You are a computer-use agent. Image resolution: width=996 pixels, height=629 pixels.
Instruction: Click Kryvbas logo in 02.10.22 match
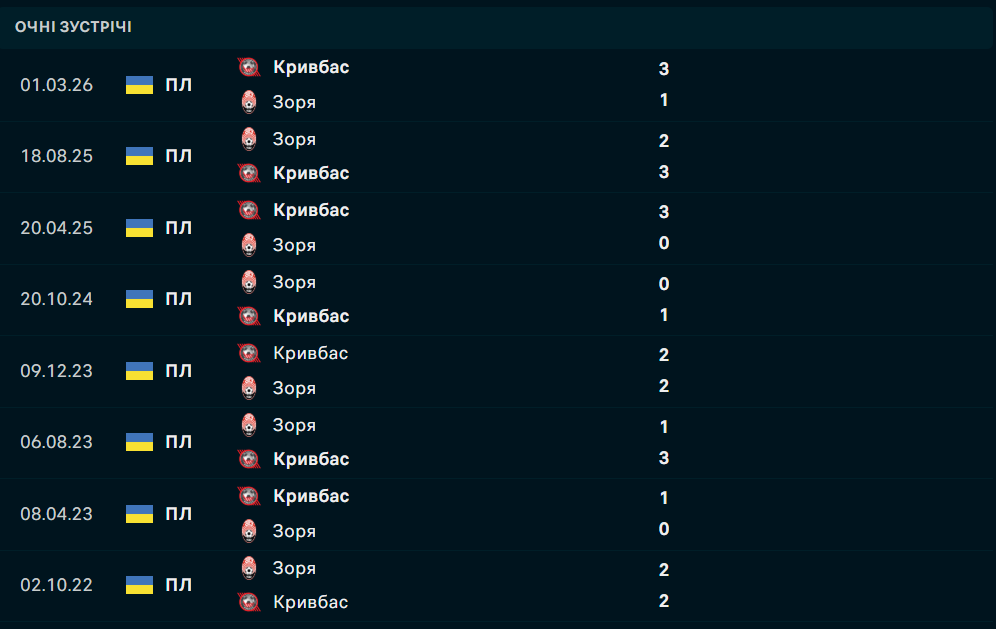[x=249, y=602]
